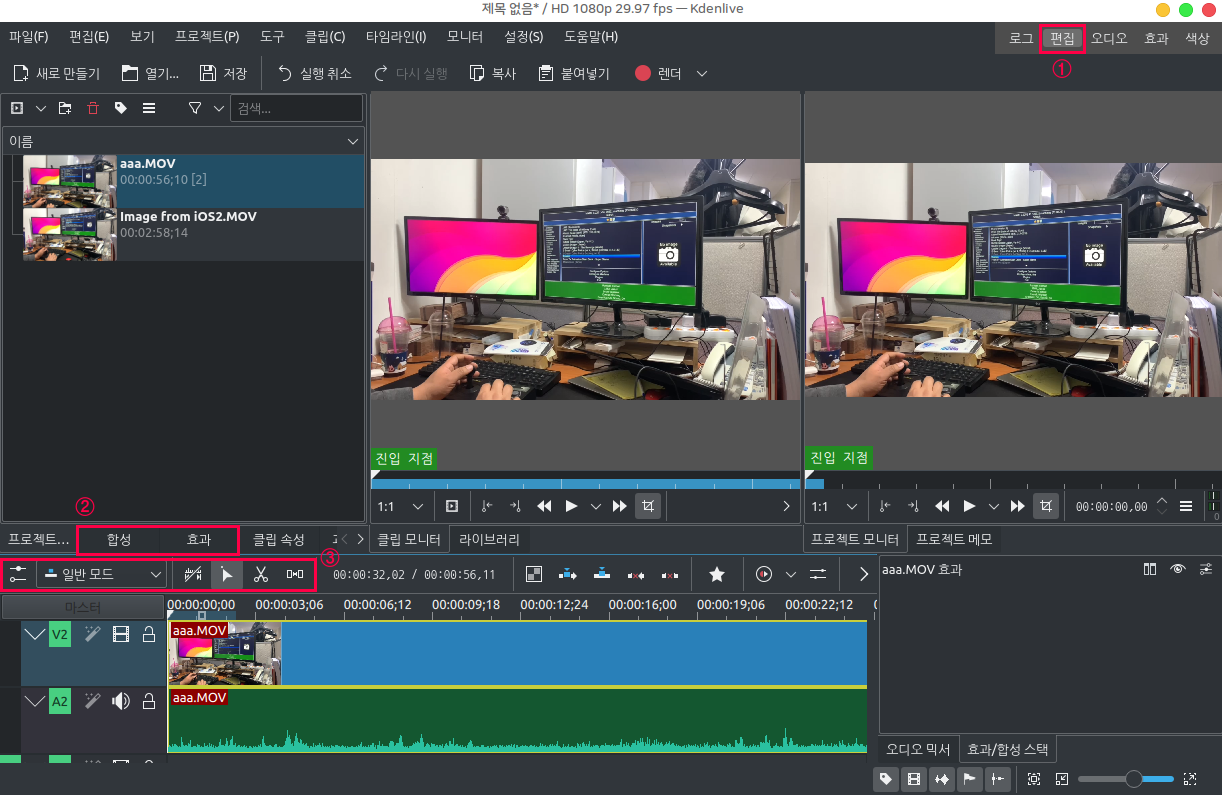The image size is (1222, 795).
Task: Click the tag icon in project bin
Action: click(x=121, y=108)
